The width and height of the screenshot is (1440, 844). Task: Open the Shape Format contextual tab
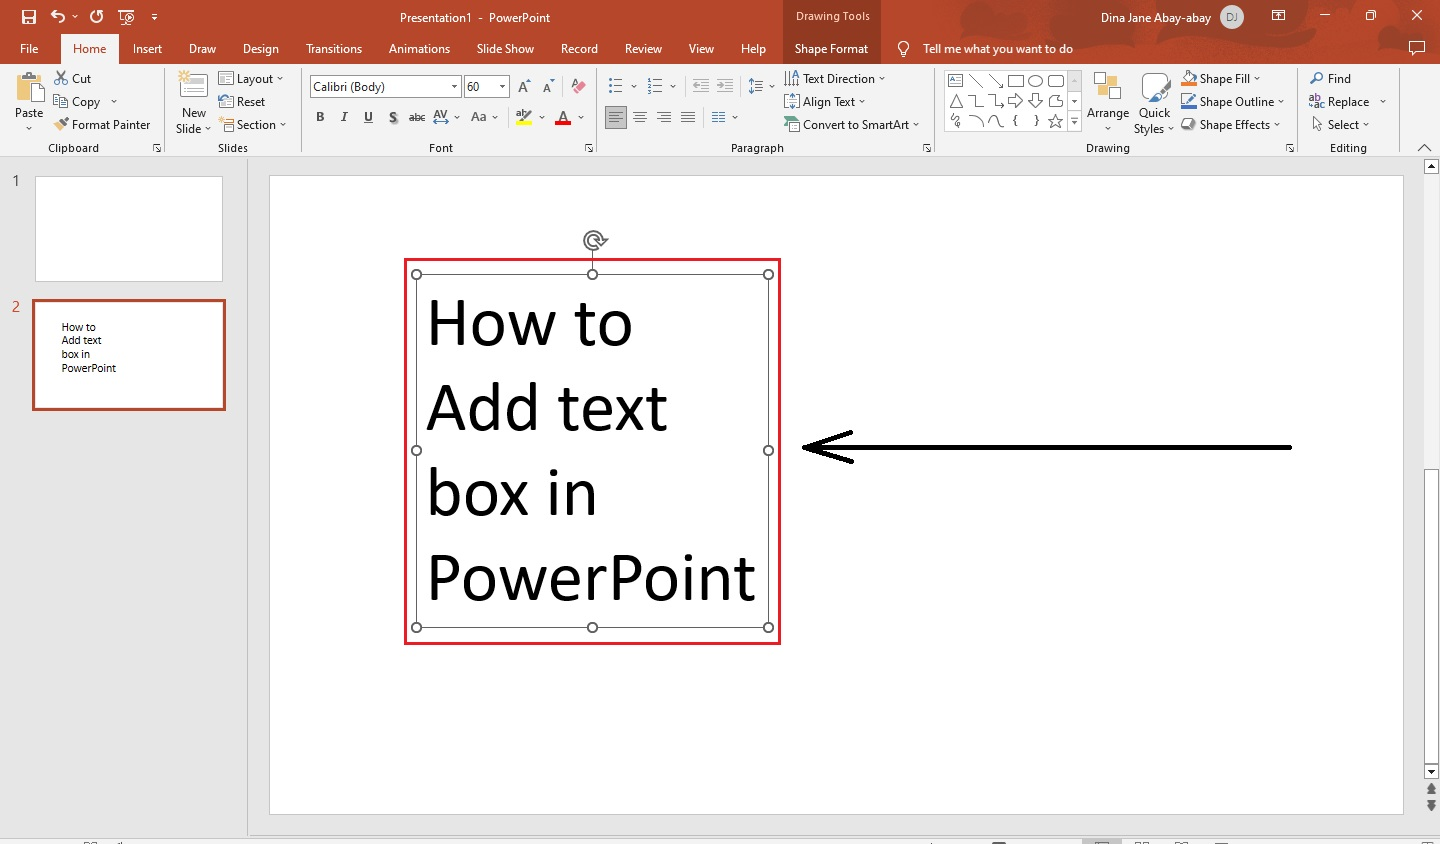click(830, 48)
